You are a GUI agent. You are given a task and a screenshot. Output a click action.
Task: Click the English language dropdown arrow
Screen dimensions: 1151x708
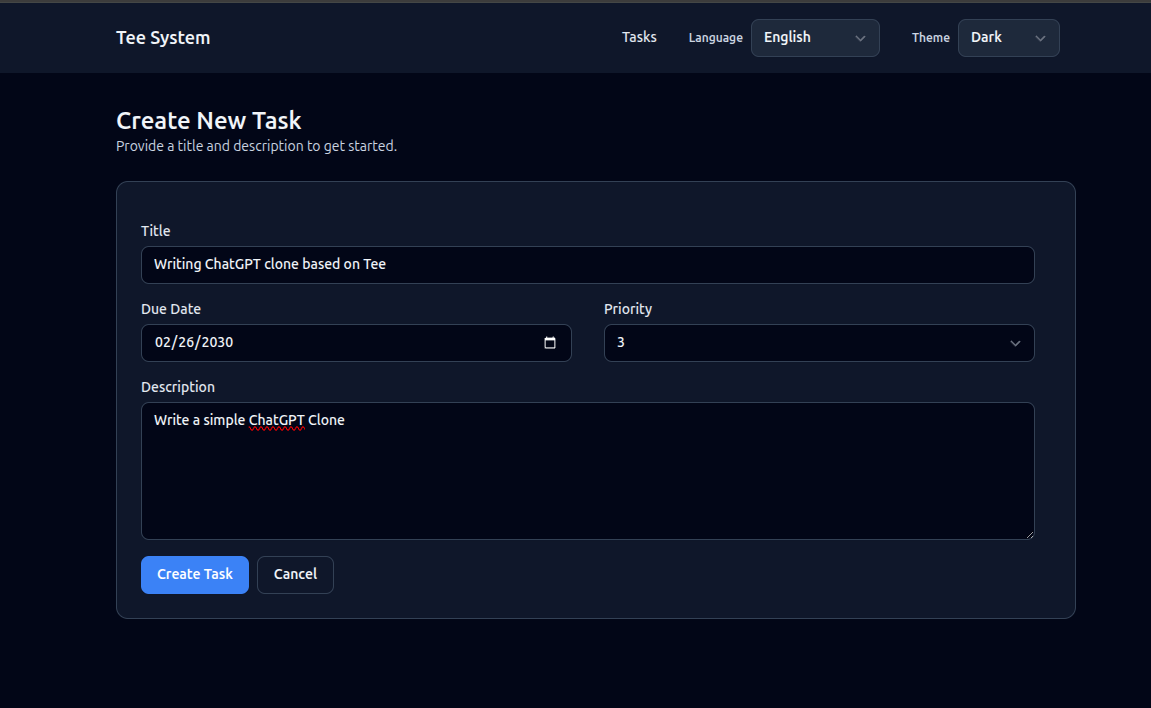(860, 37)
